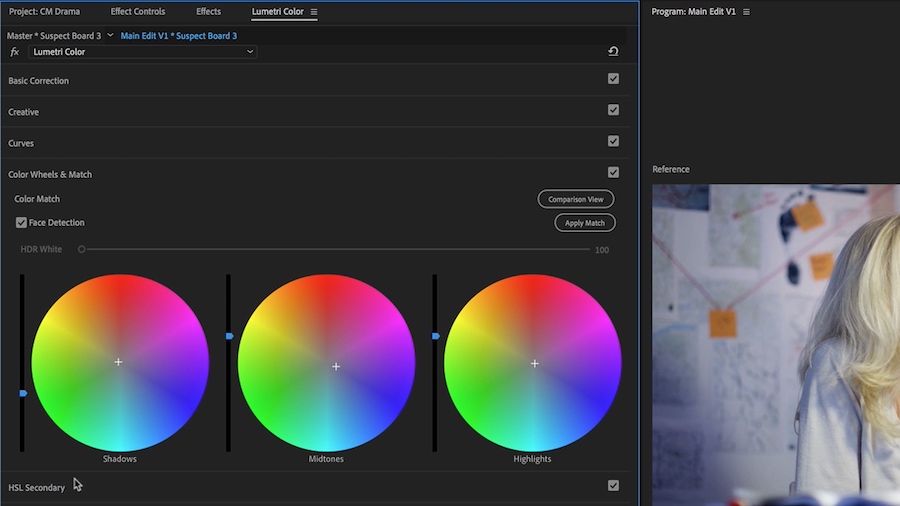Image resolution: width=900 pixels, height=506 pixels.
Task: Click the Reference label in Program monitor
Action: click(671, 169)
